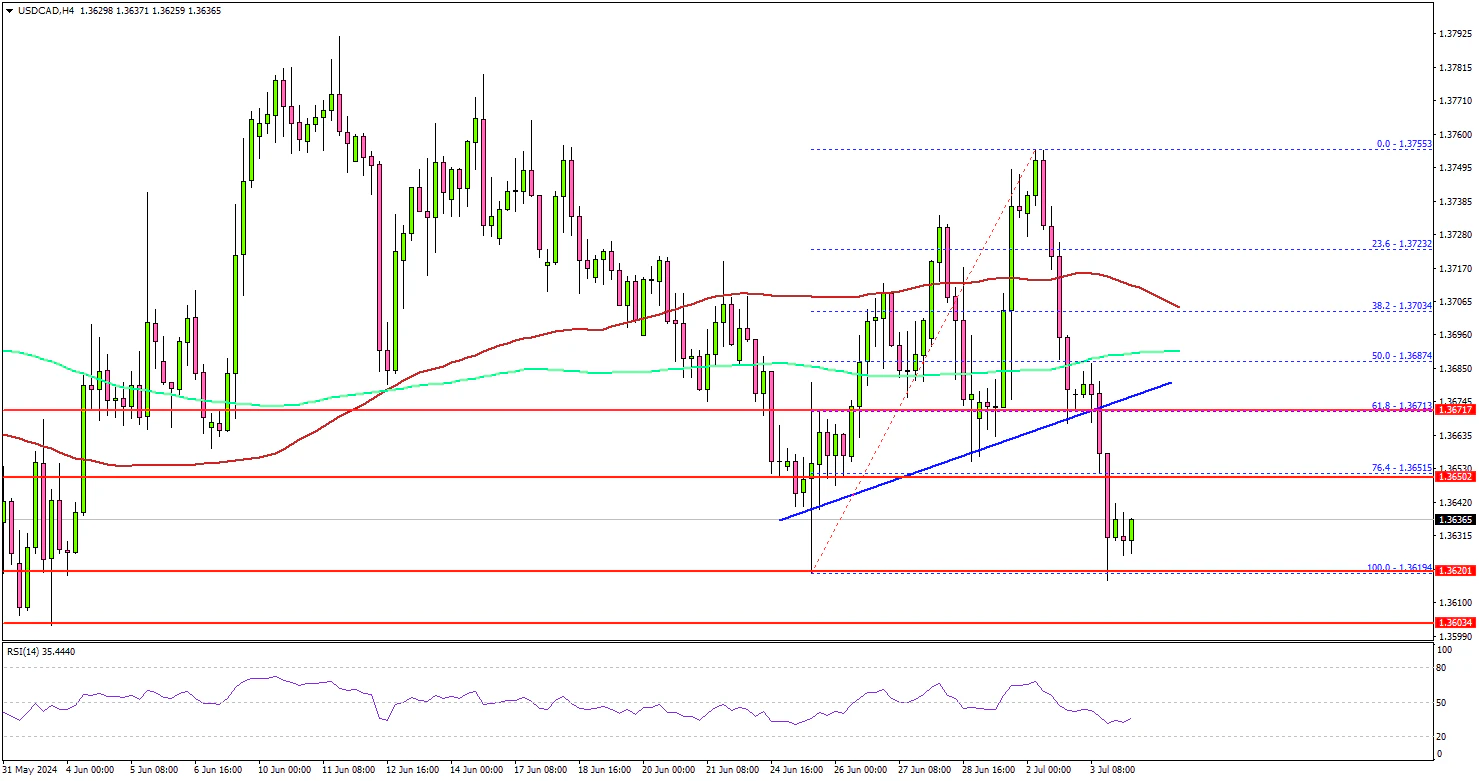Click the RSI(14) indicator label
Image resolution: width=1479 pixels, height=781 pixels.
click(x=40, y=651)
